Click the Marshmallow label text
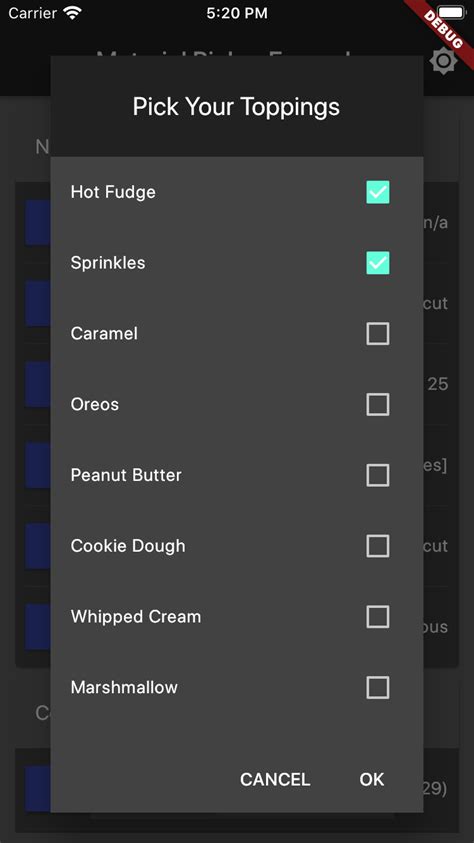The width and height of the screenshot is (474, 843). coord(124,688)
